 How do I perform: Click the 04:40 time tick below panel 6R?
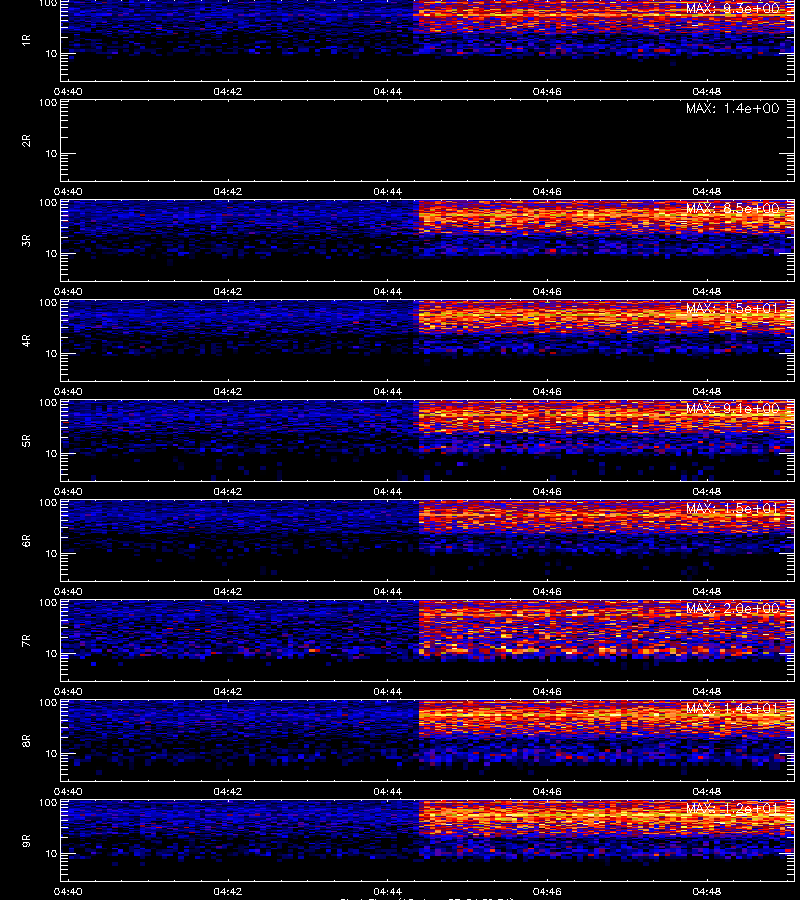pos(68,592)
